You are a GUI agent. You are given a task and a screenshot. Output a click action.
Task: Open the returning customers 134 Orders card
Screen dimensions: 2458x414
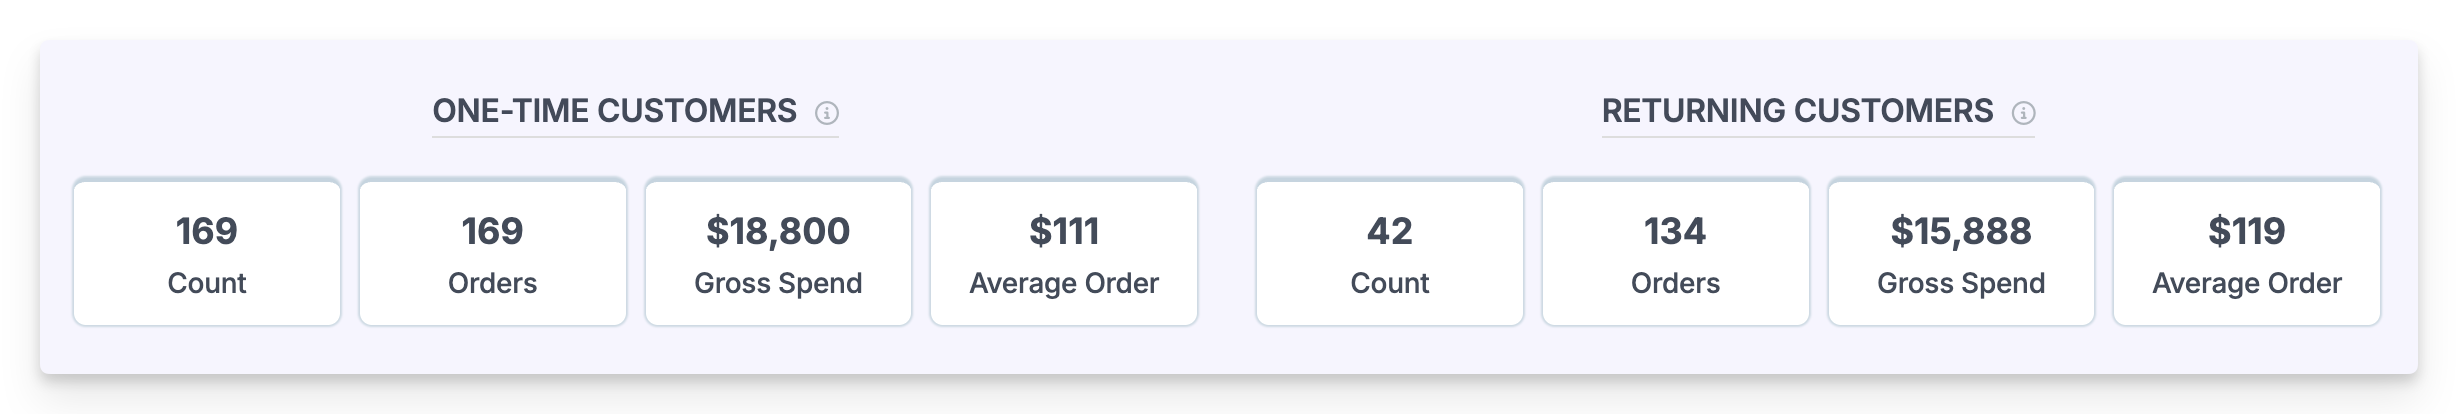pos(1676,252)
